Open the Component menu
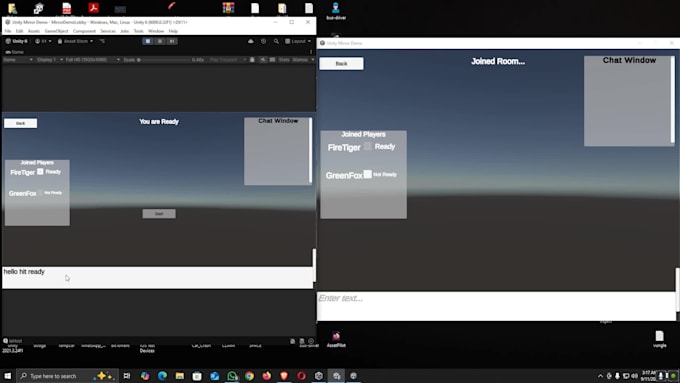This screenshot has width=680, height=383. tap(84, 31)
